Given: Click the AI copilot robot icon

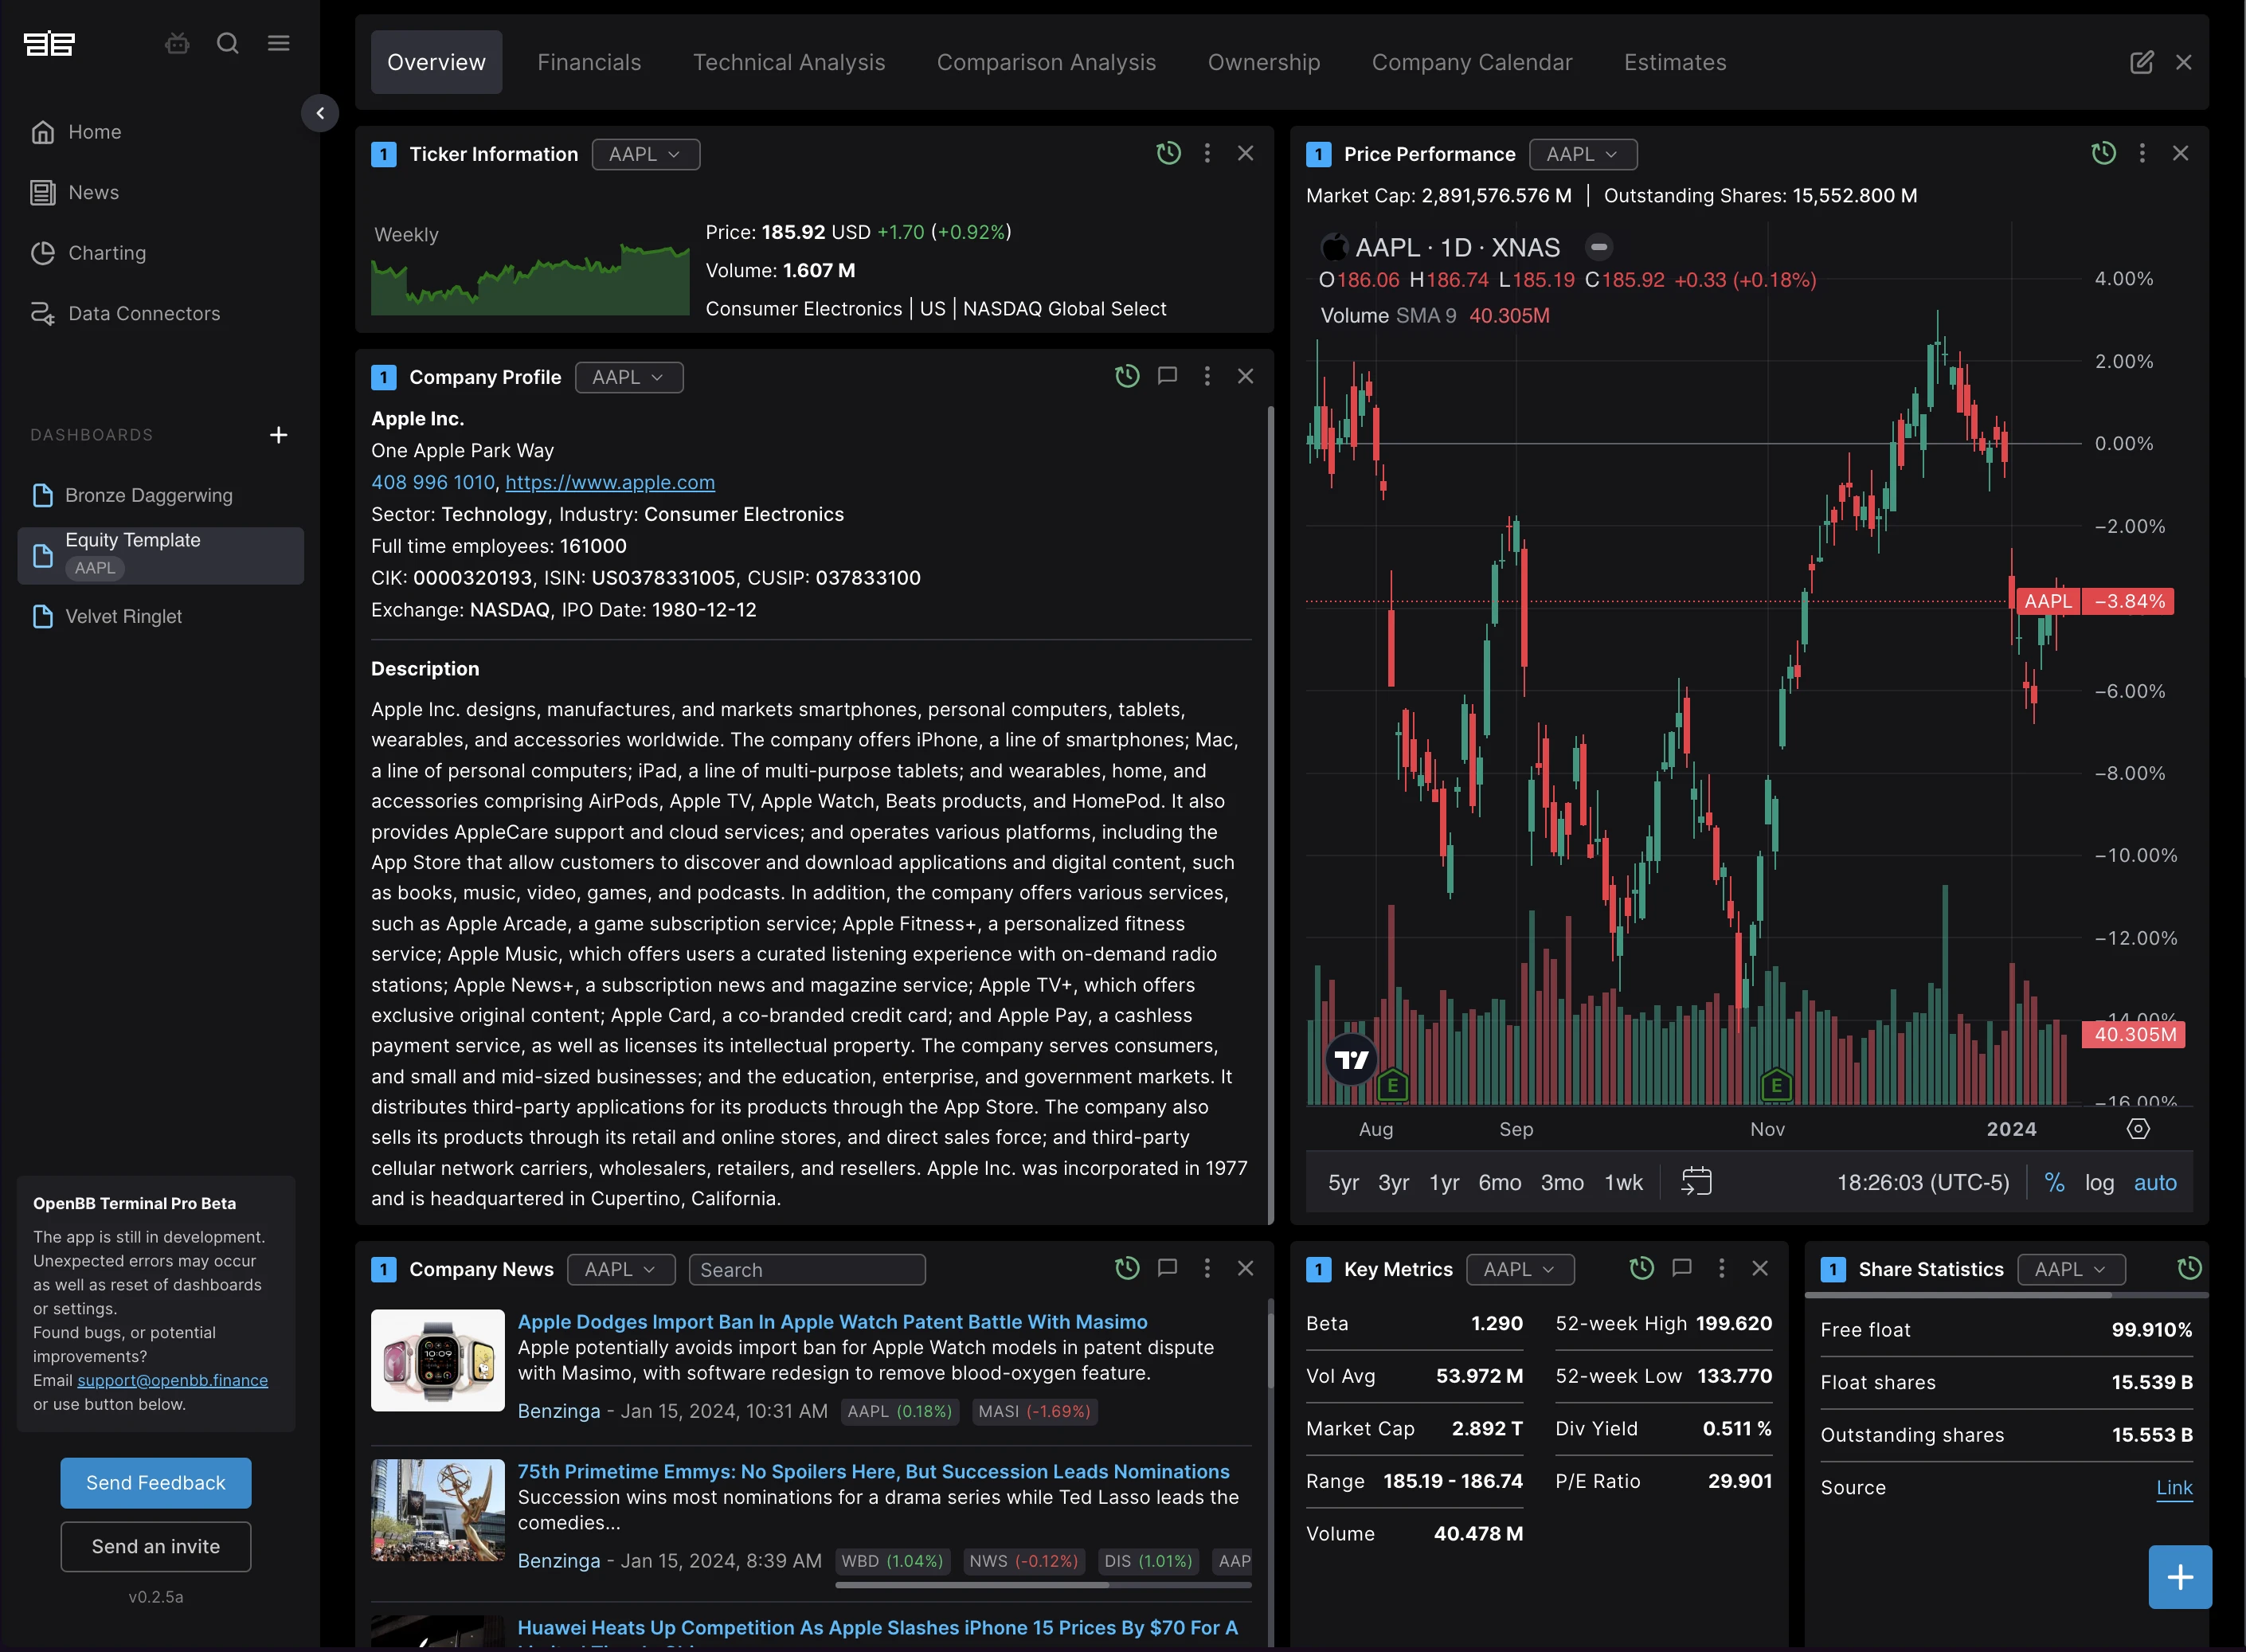Looking at the screenshot, I should pos(177,43).
